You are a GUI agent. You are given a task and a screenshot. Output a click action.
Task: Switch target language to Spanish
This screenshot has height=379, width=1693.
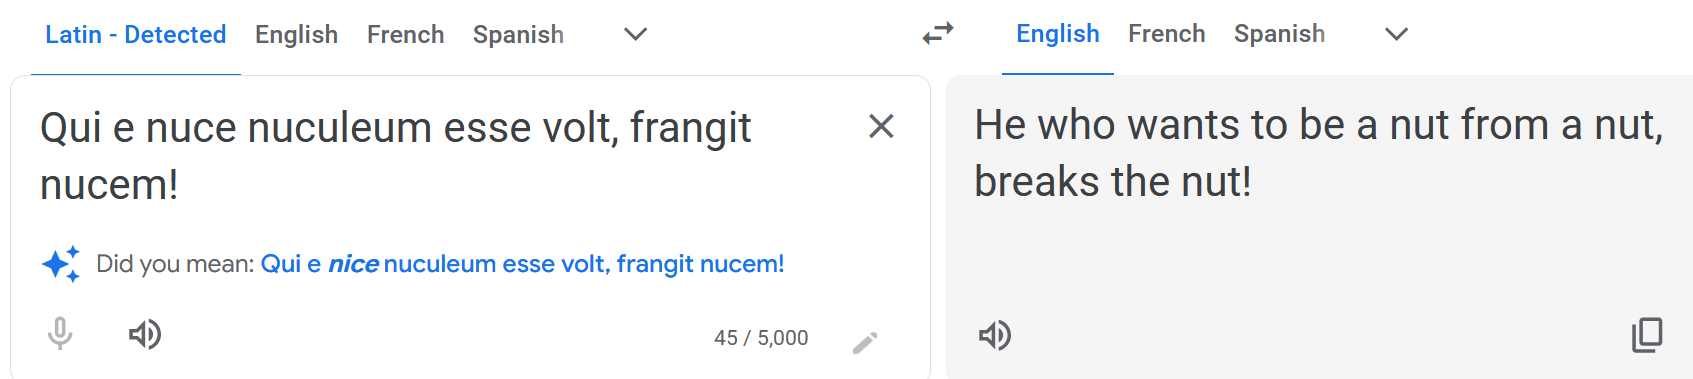pyautogui.click(x=1279, y=34)
